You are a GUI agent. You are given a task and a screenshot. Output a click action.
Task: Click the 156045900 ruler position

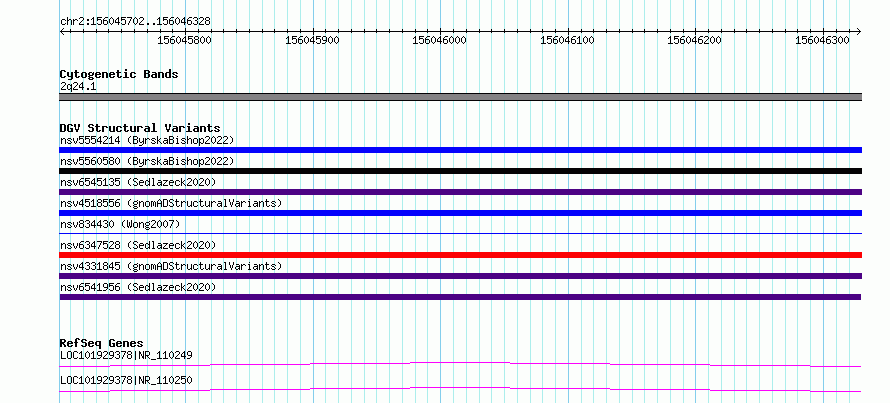pos(312,40)
